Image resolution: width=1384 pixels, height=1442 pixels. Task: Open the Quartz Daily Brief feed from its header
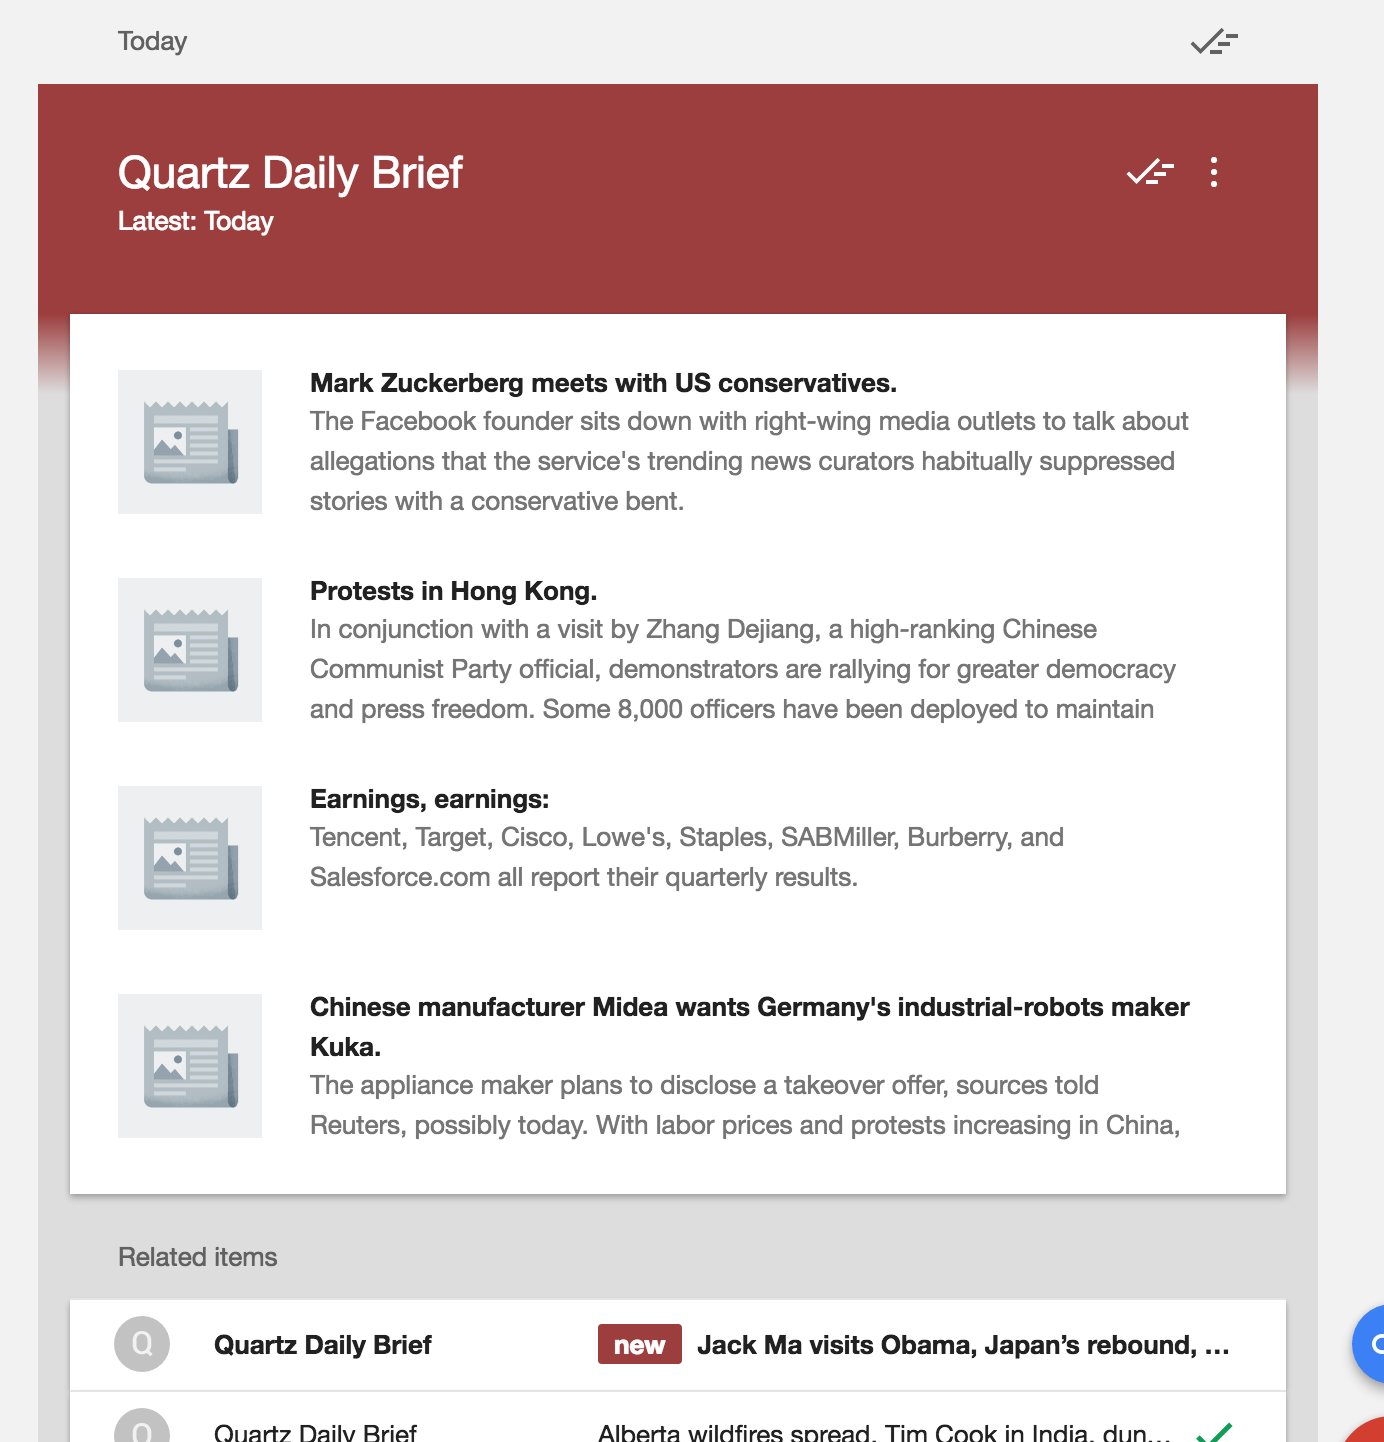(x=290, y=172)
